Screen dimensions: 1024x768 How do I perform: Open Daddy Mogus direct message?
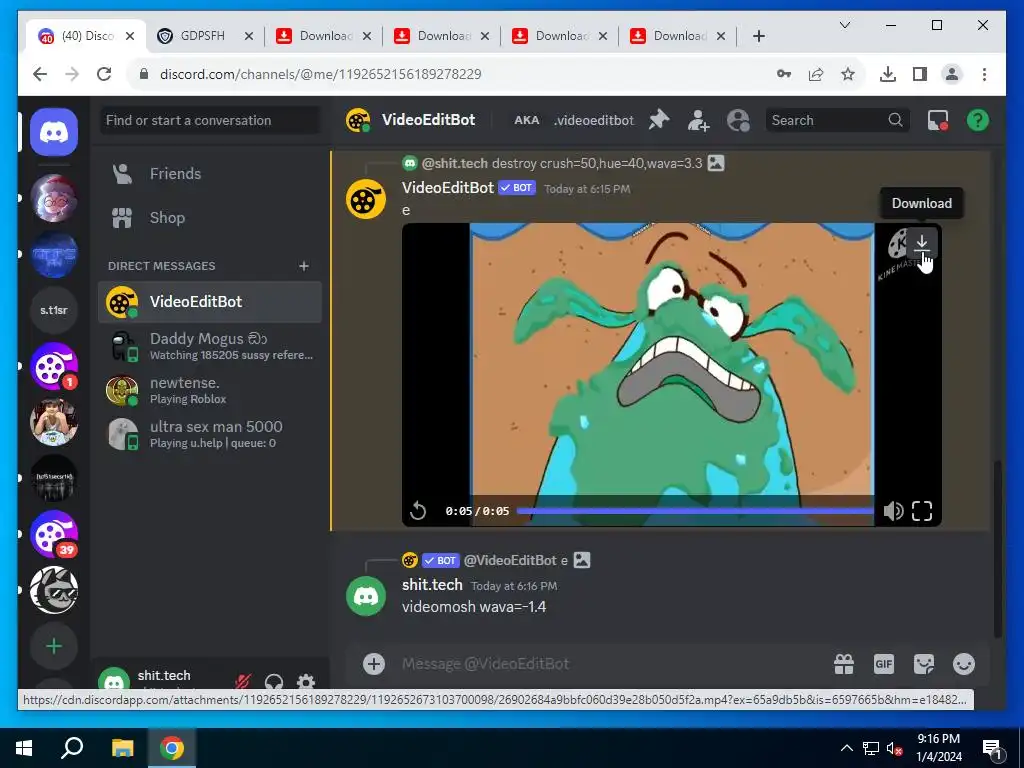210,346
